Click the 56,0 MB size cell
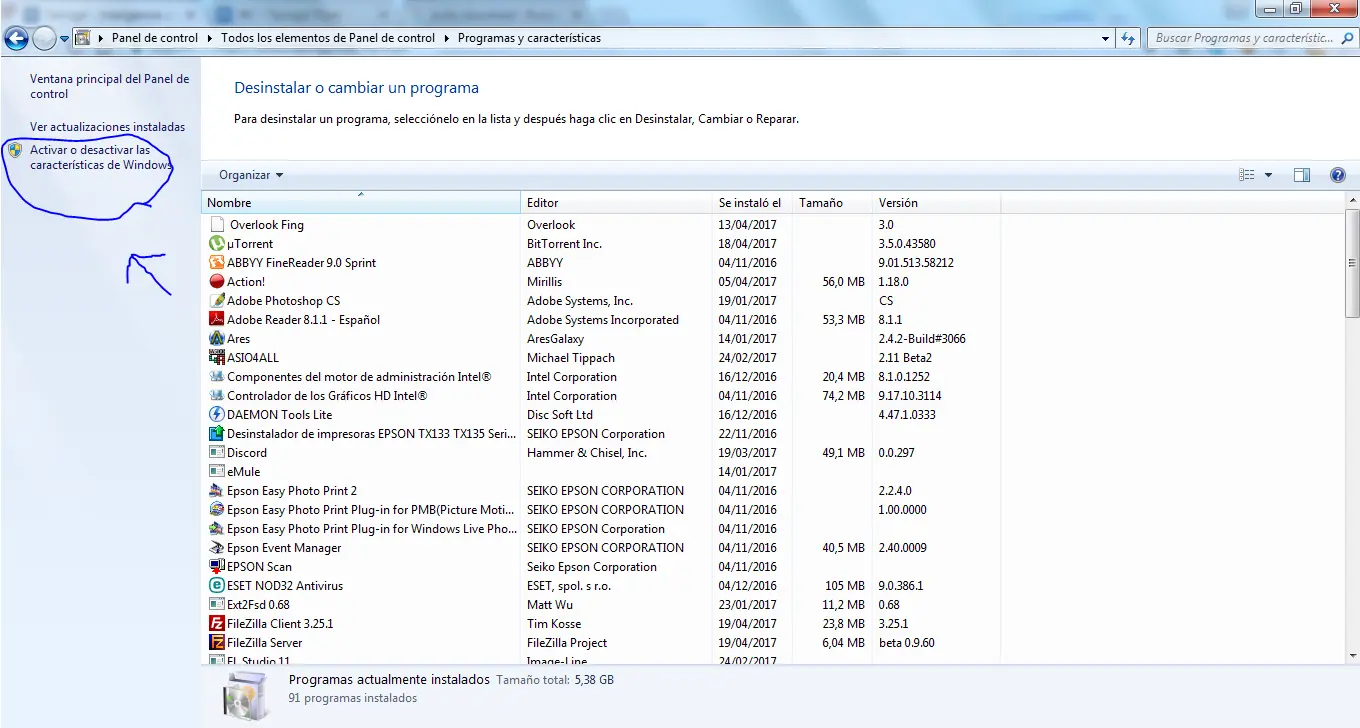The image size is (1360, 728). (x=844, y=282)
